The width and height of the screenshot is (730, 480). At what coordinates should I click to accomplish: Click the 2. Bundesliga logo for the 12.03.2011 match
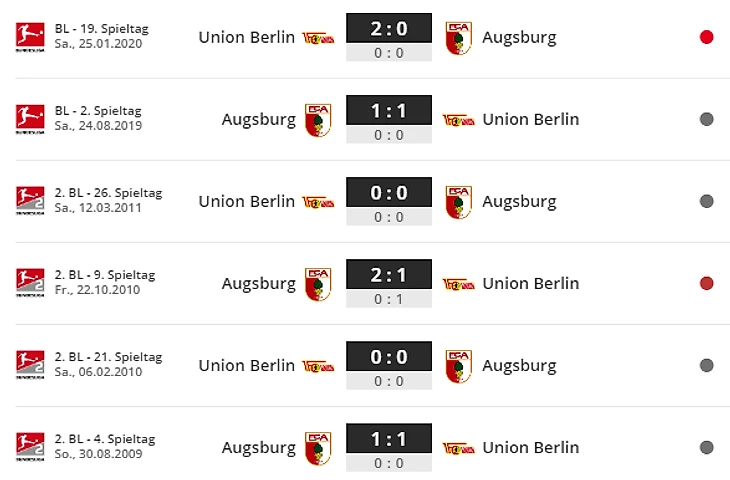[30, 201]
